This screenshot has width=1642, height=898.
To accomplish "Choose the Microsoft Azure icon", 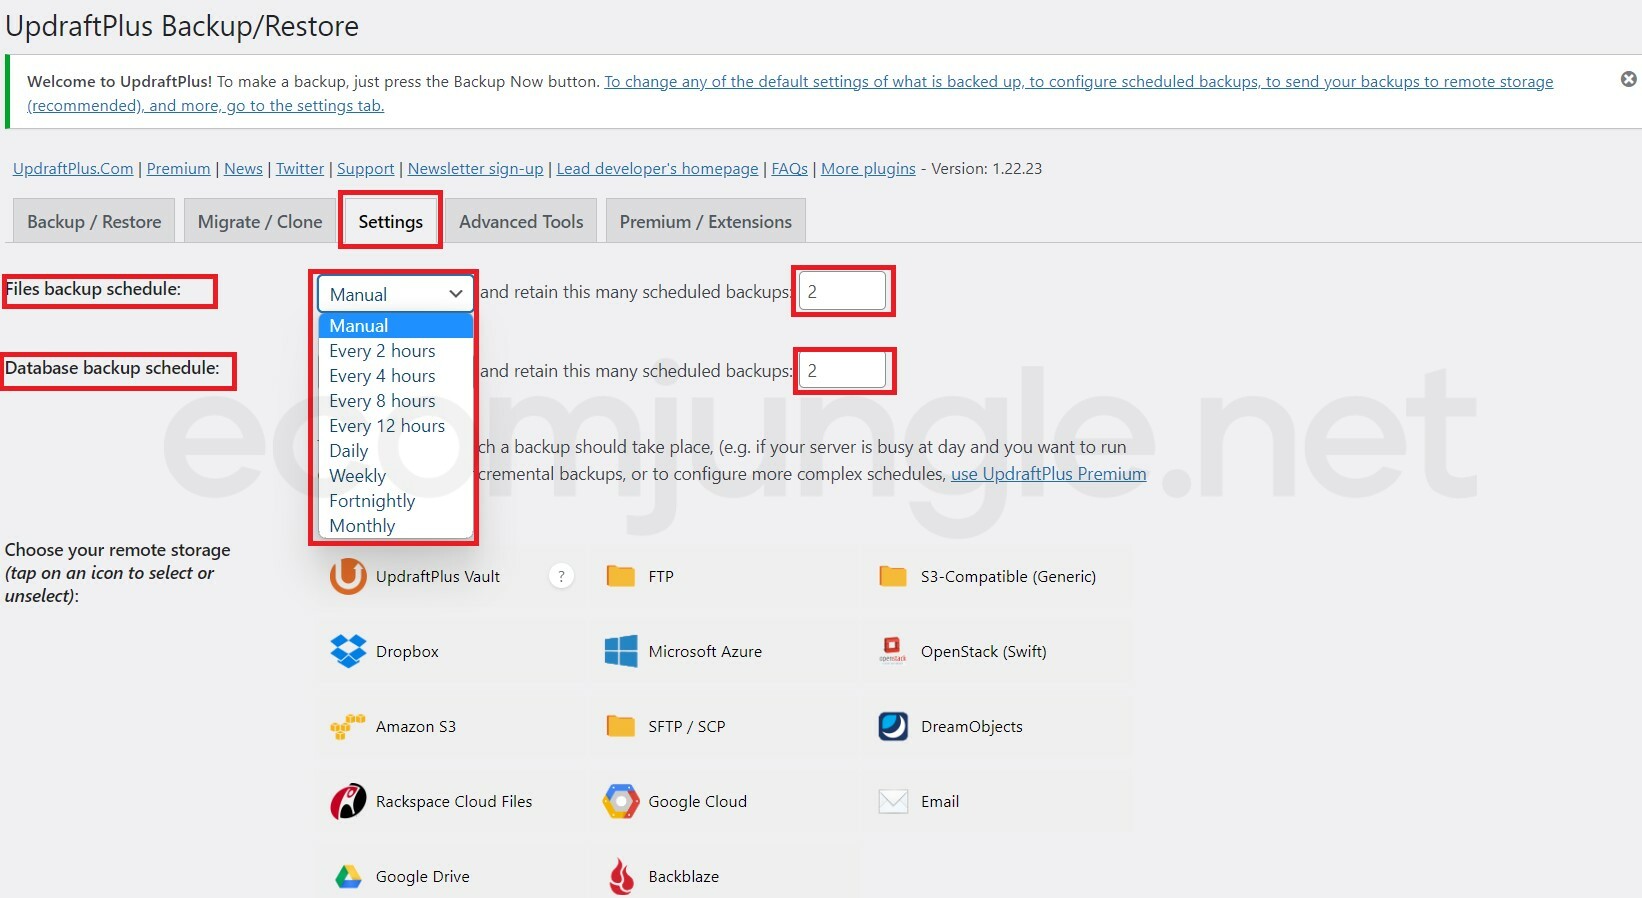I will click(621, 651).
